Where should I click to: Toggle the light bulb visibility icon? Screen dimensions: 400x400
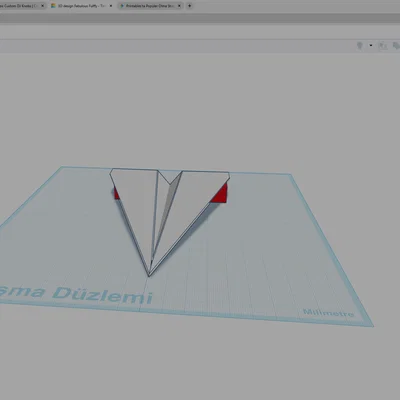pos(360,45)
